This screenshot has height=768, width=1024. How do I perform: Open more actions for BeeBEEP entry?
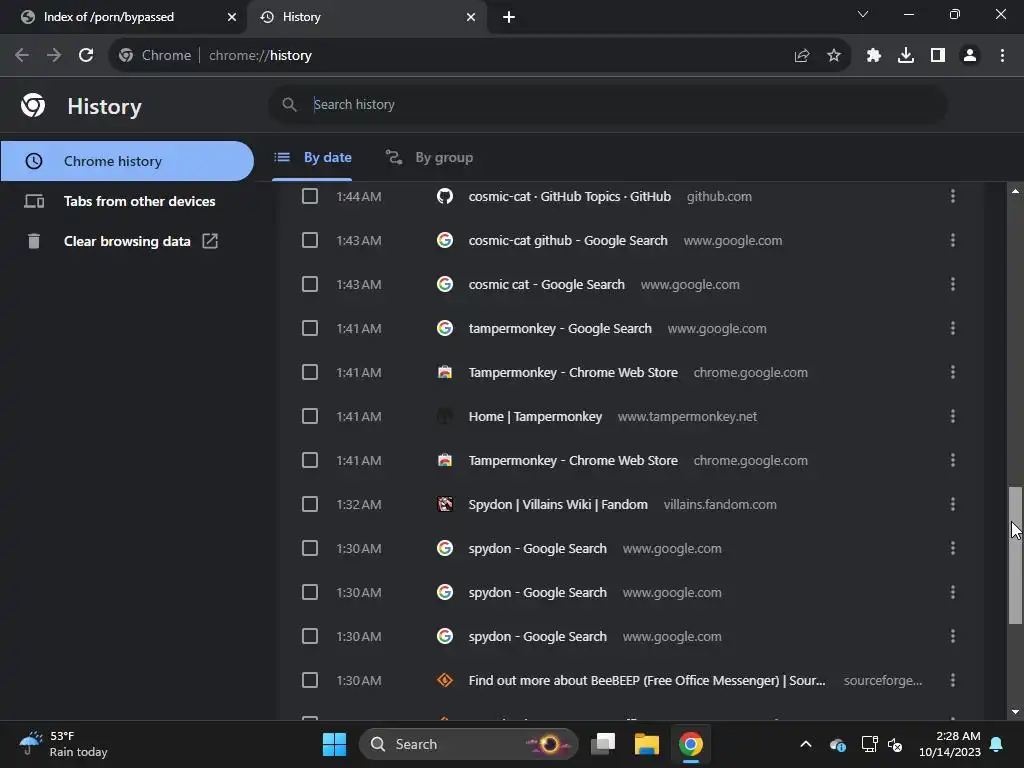(x=952, y=680)
